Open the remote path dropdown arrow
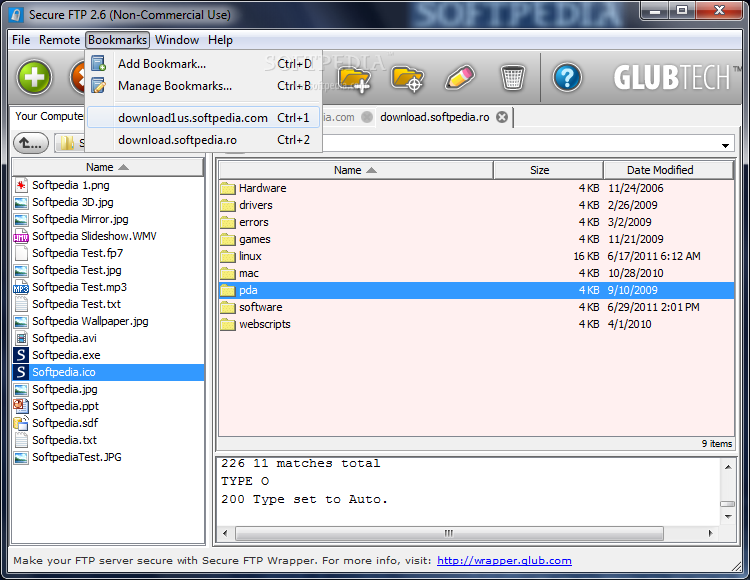This screenshot has width=750, height=580. pyautogui.click(x=726, y=145)
